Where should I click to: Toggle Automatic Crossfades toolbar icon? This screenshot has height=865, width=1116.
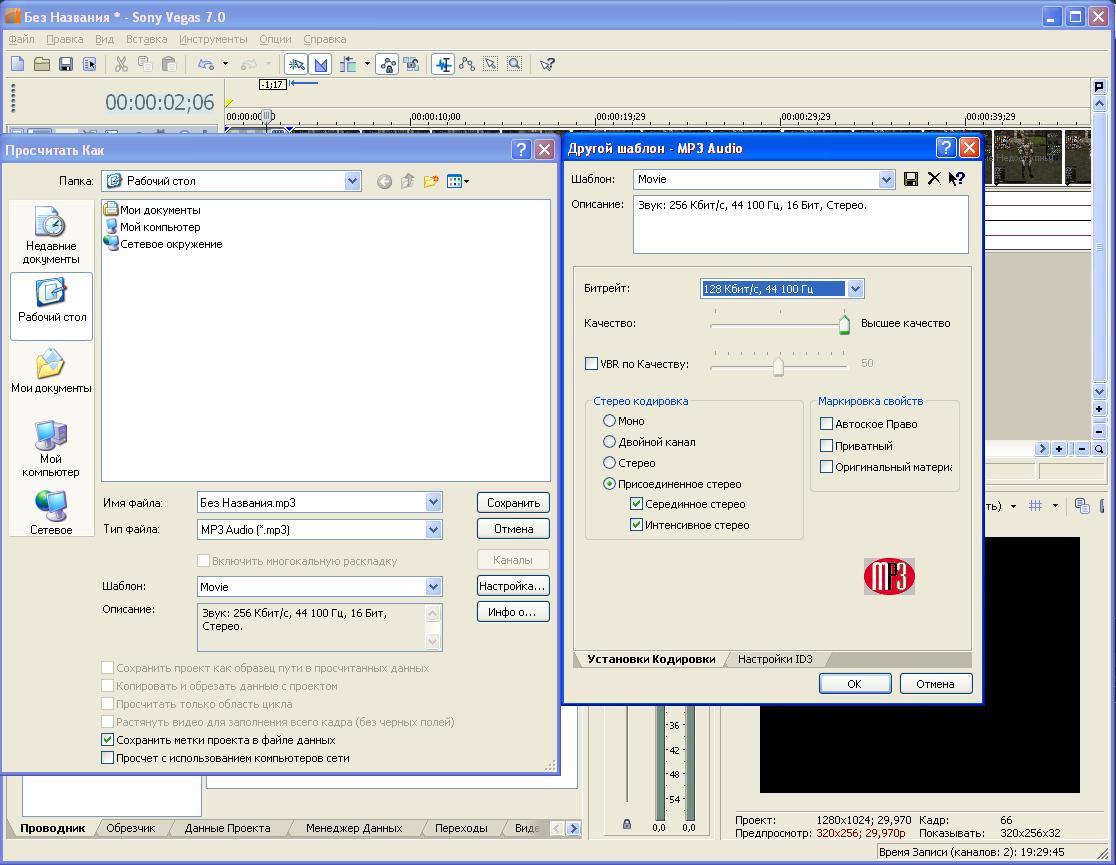pyautogui.click(x=321, y=64)
